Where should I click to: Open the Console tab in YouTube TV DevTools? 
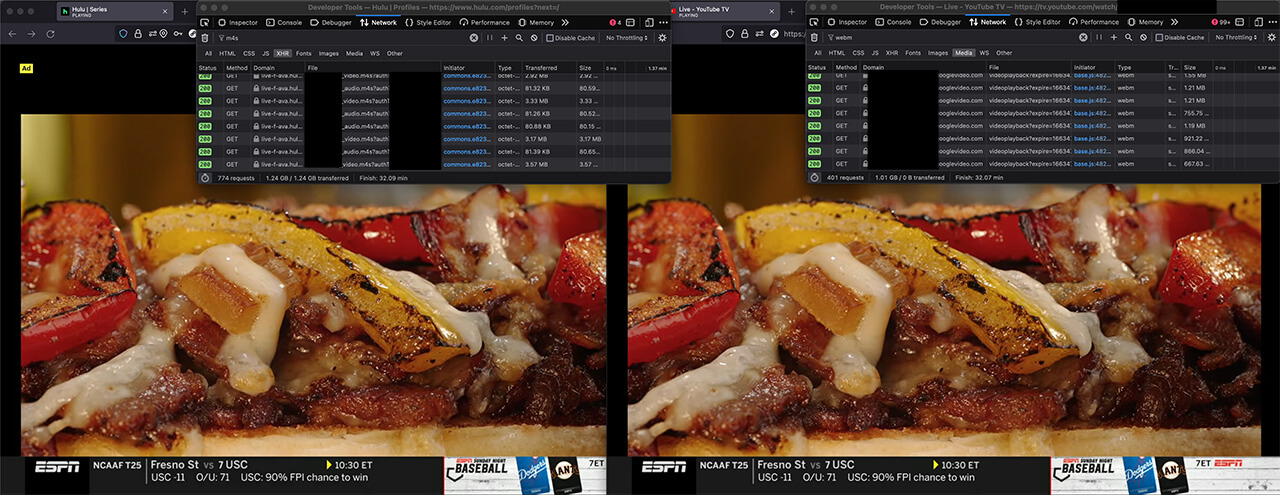click(x=894, y=22)
